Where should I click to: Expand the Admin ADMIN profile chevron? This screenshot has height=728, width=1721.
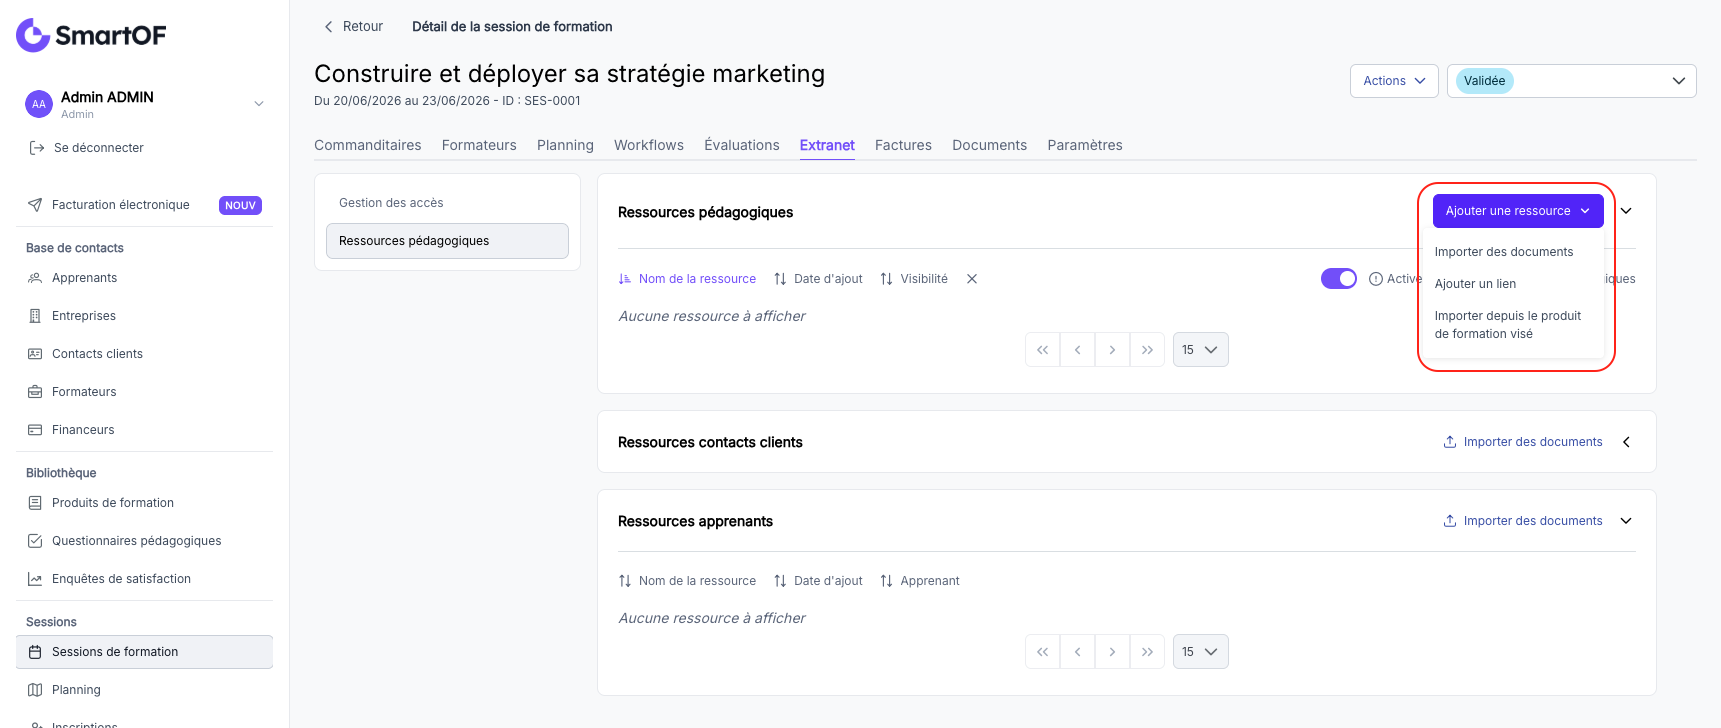259,104
